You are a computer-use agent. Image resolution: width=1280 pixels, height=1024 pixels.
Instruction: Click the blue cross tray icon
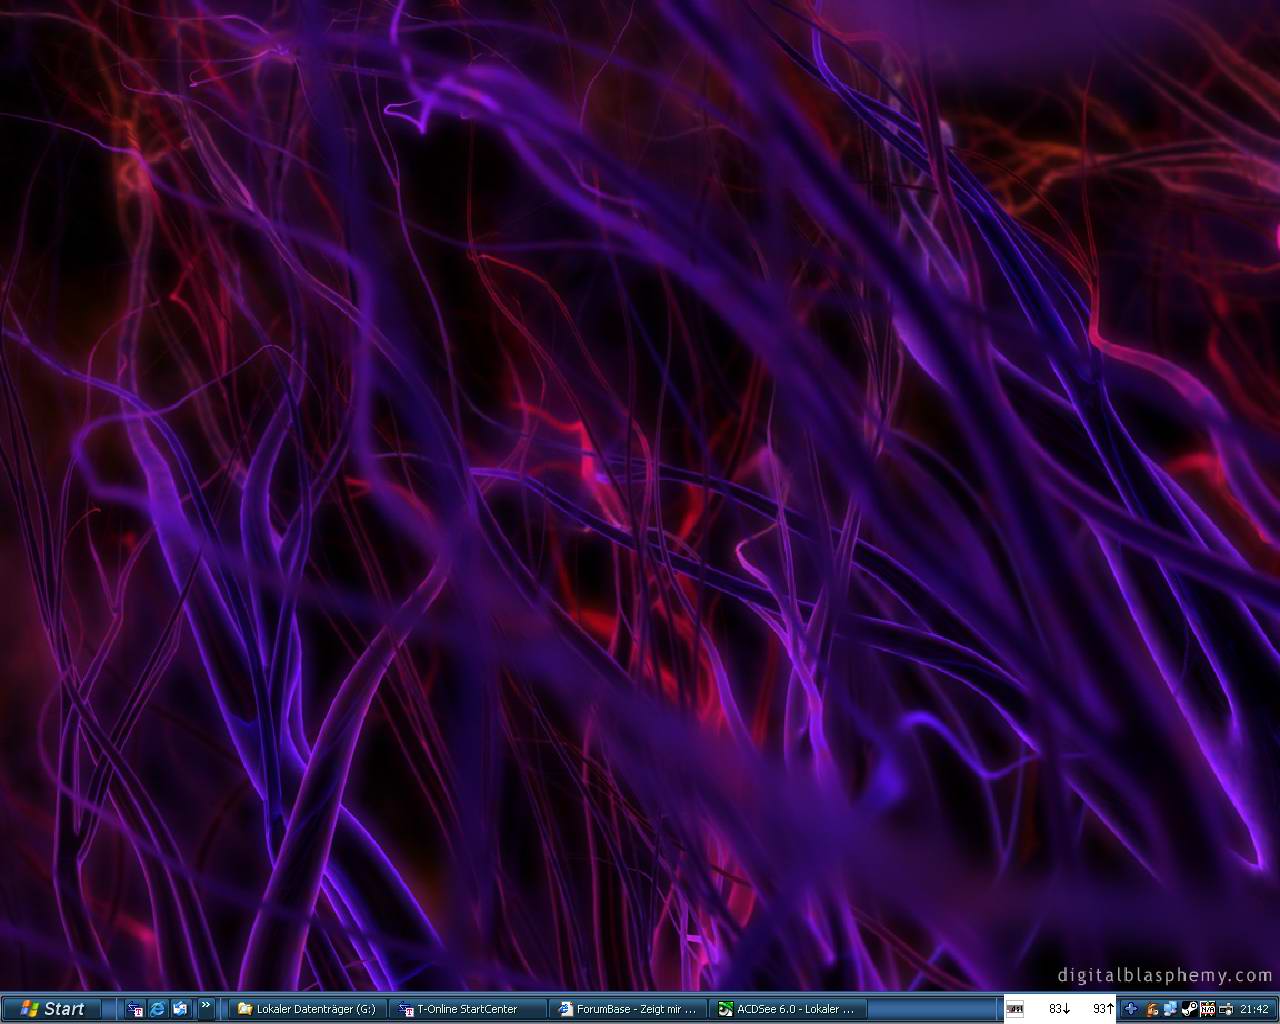[x=1131, y=1009]
